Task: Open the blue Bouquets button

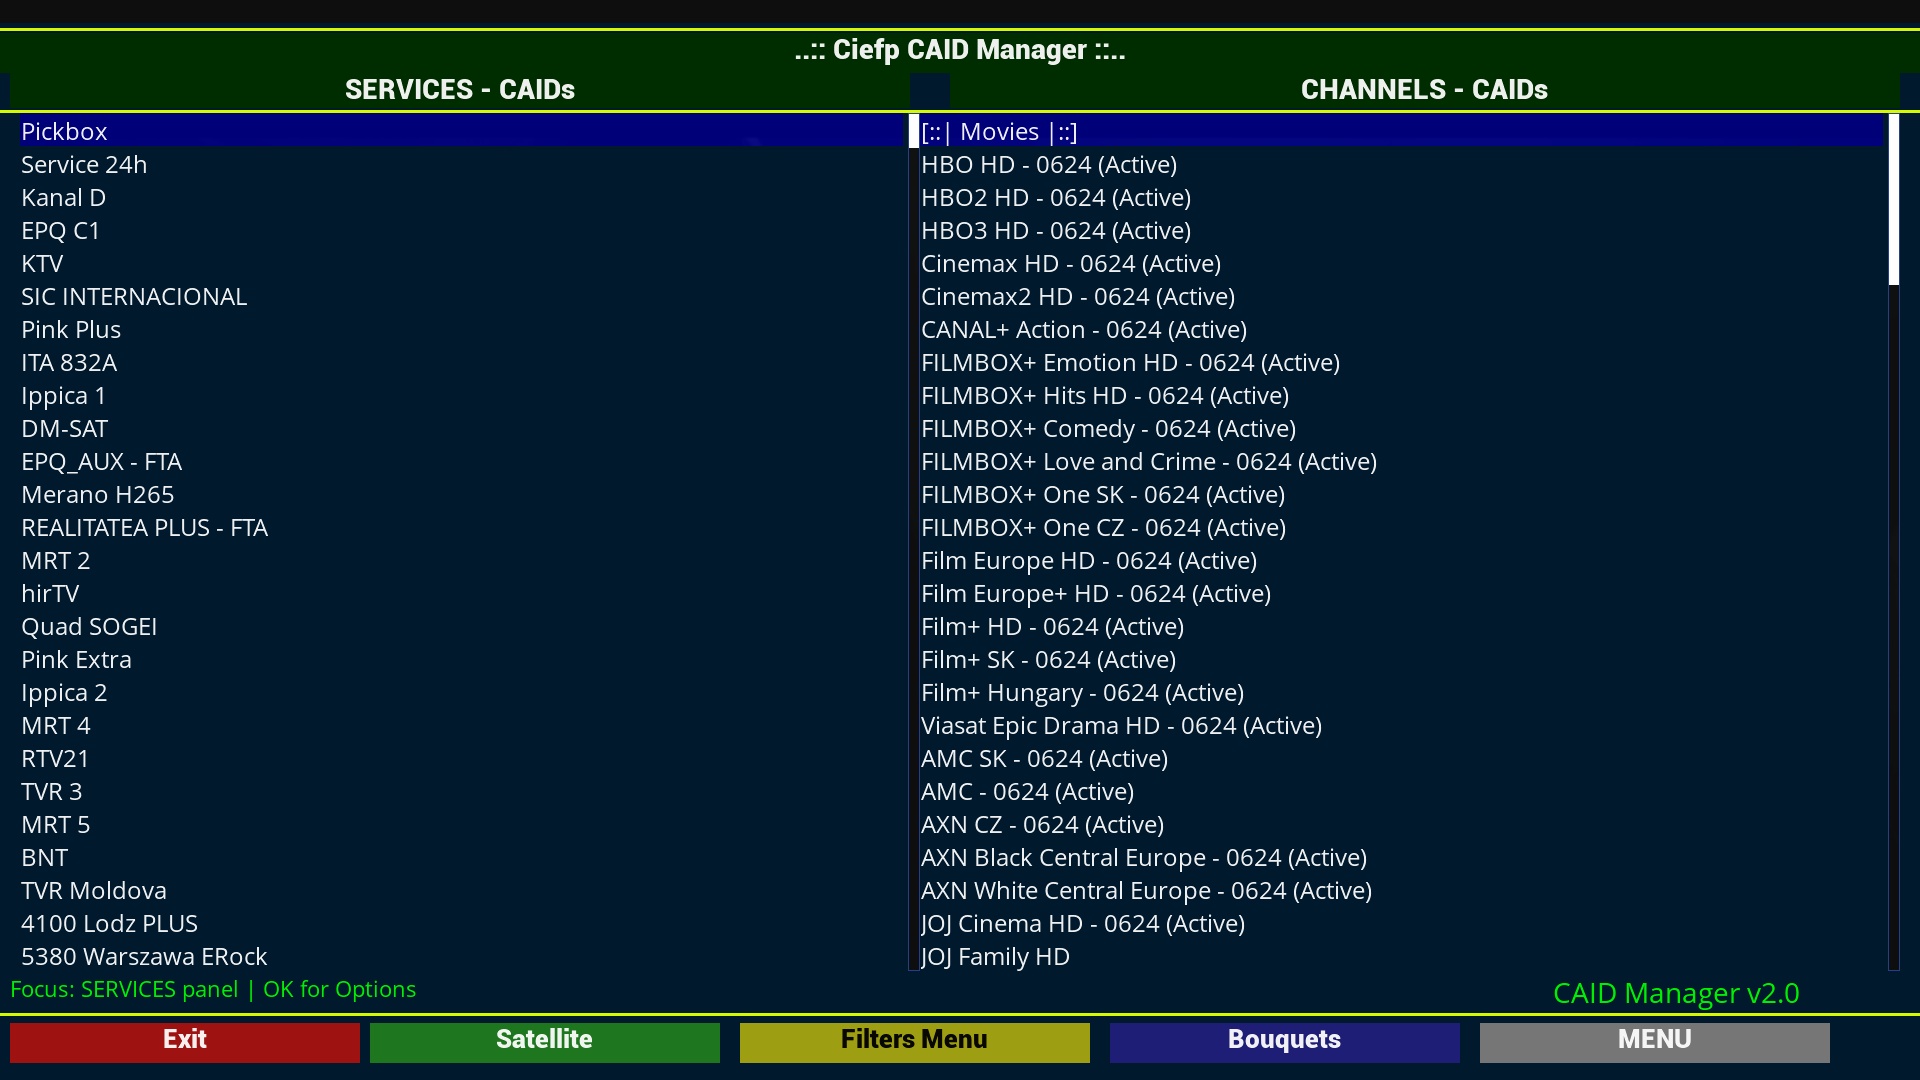Action: 1285,1042
